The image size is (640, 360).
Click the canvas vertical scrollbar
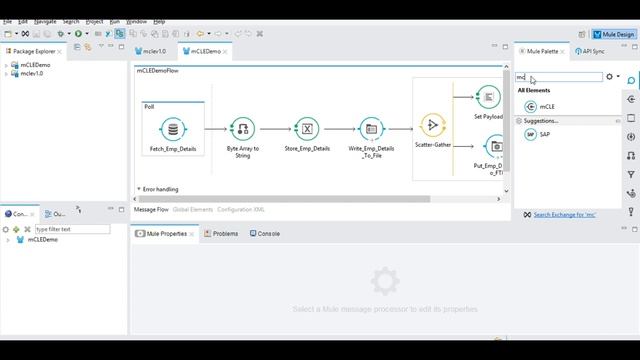(506, 121)
